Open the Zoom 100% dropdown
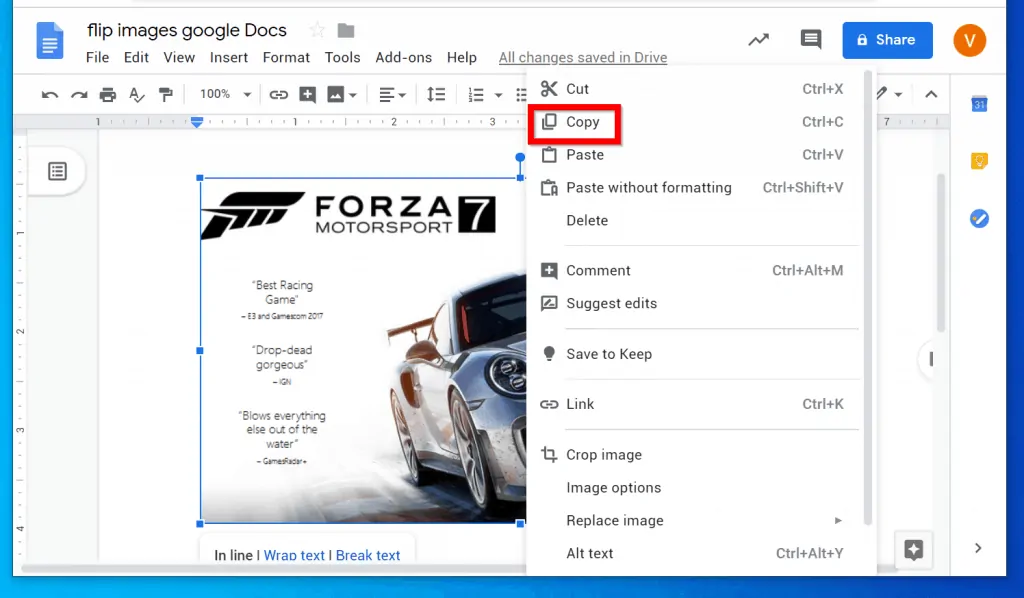Viewport: 1024px width, 598px height. click(x=225, y=95)
